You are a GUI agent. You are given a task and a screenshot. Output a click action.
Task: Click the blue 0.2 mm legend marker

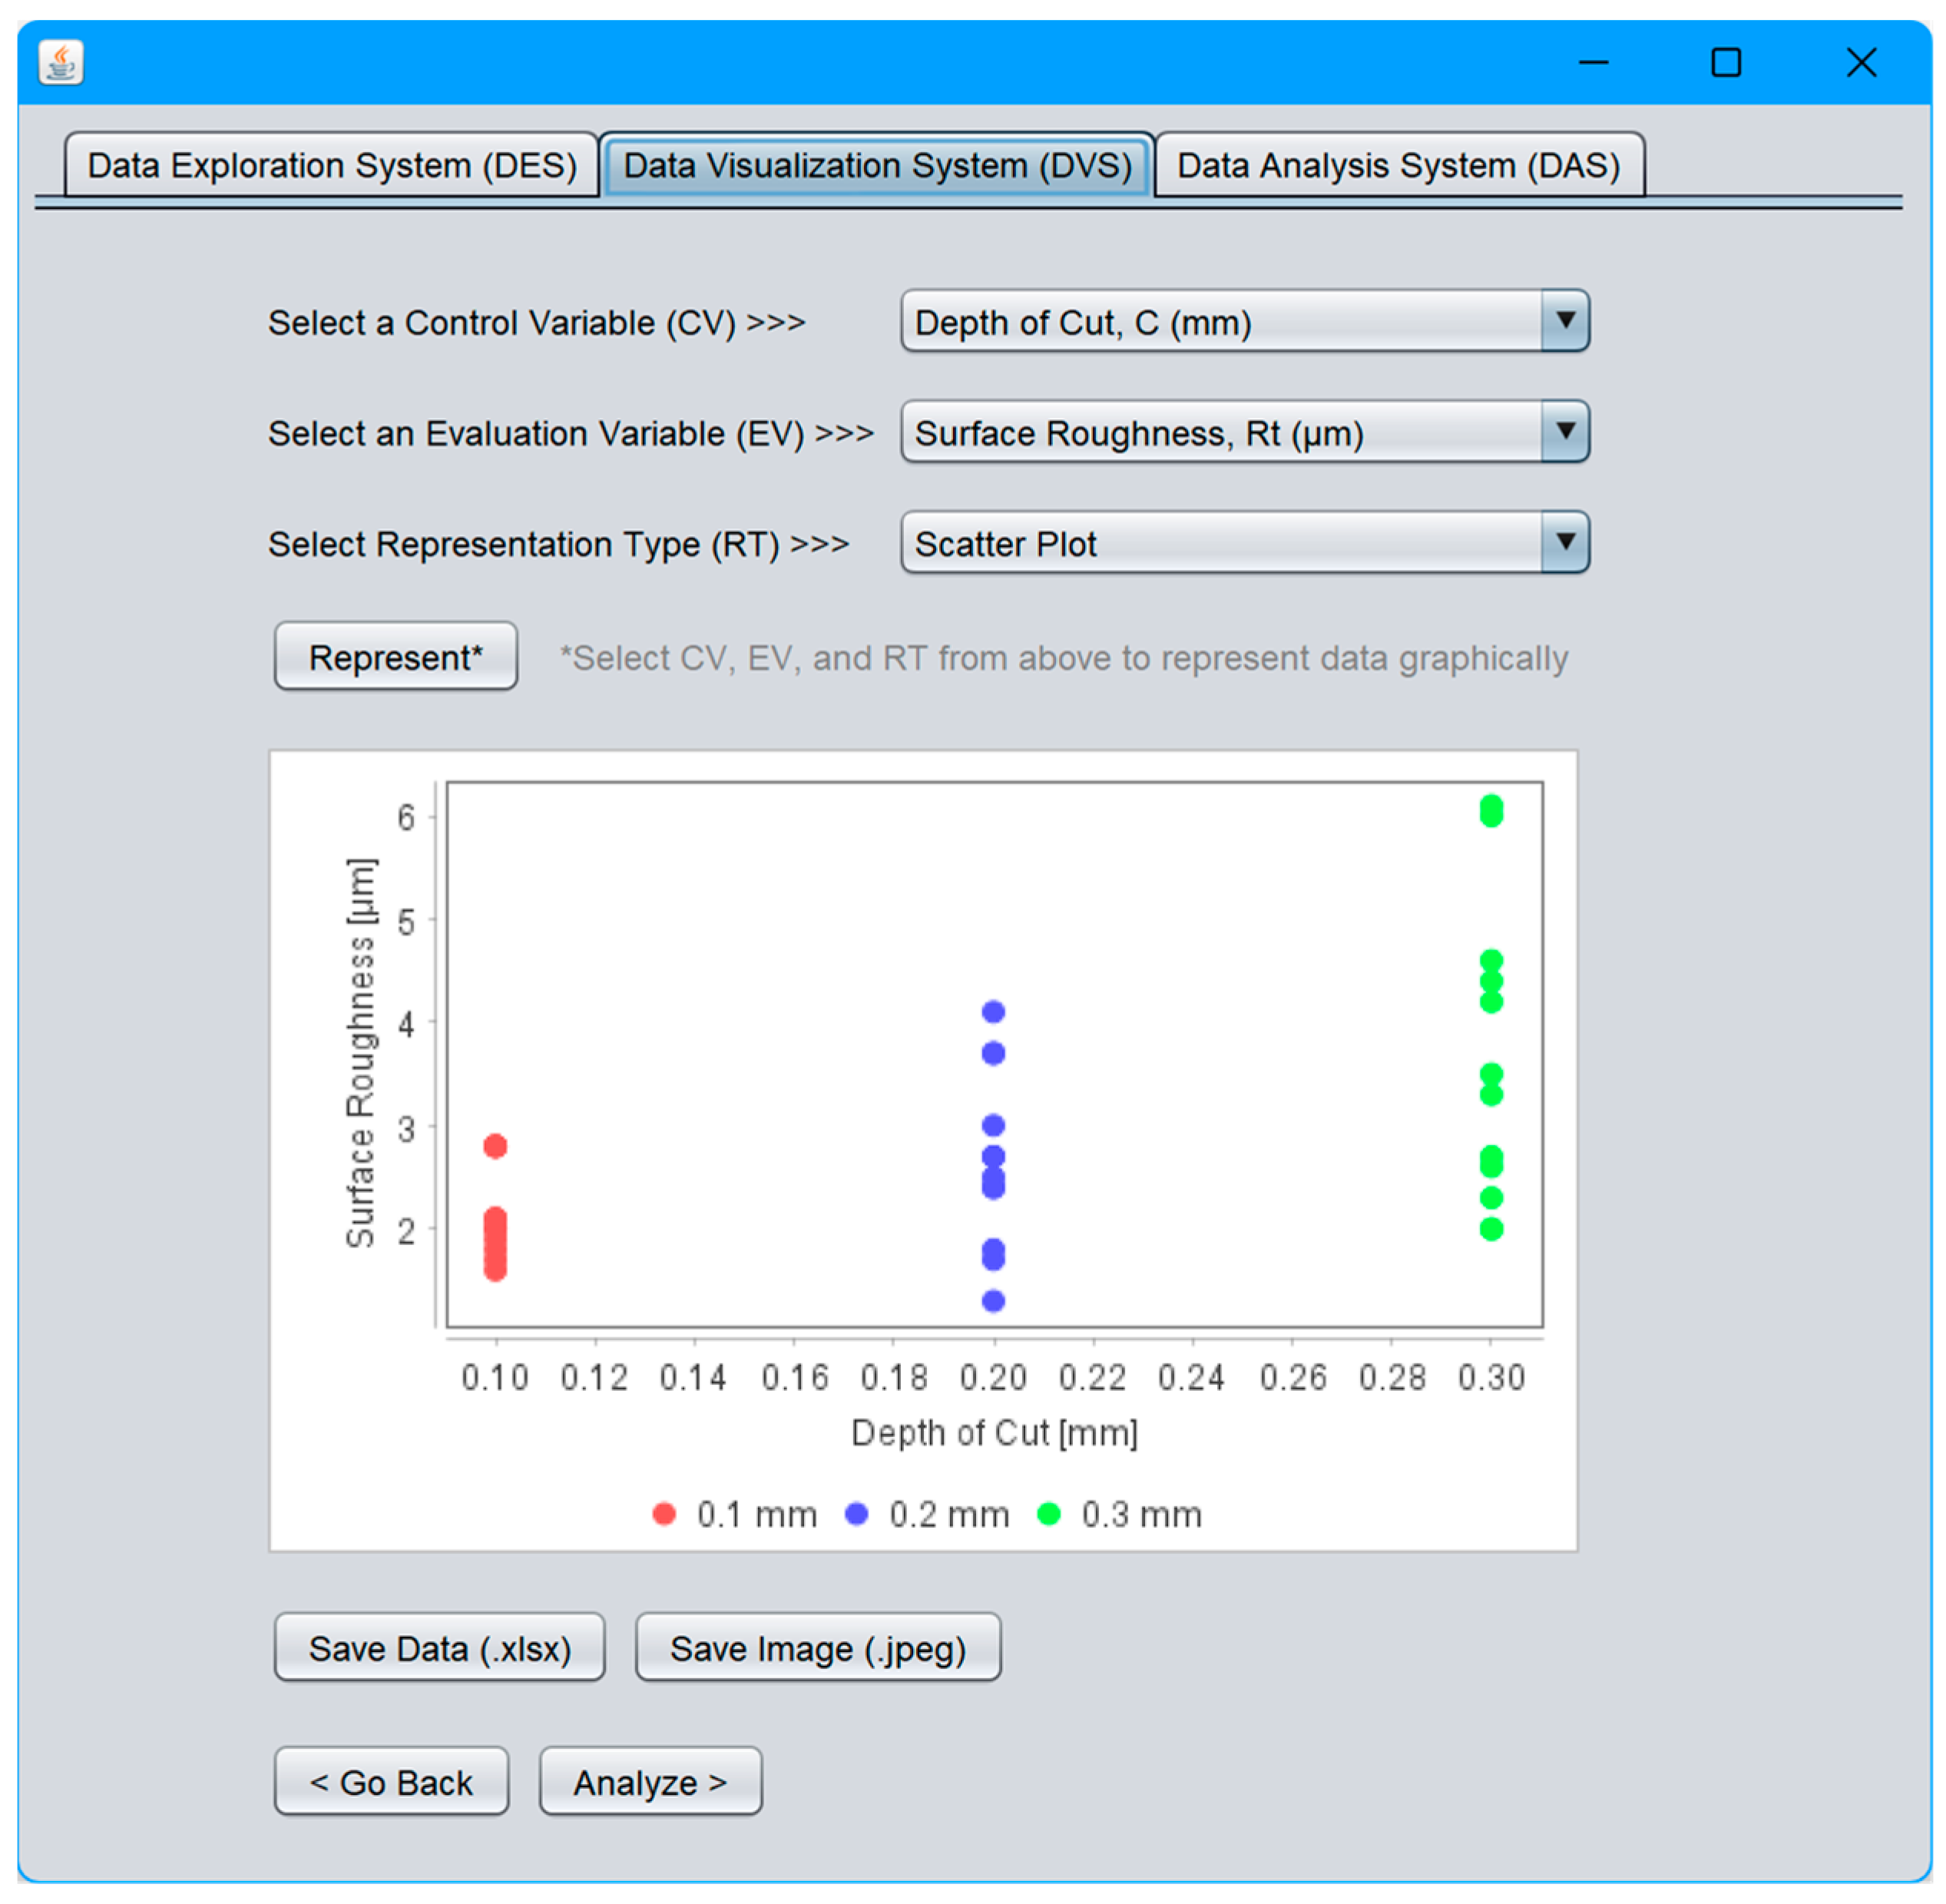point(856,1514)
